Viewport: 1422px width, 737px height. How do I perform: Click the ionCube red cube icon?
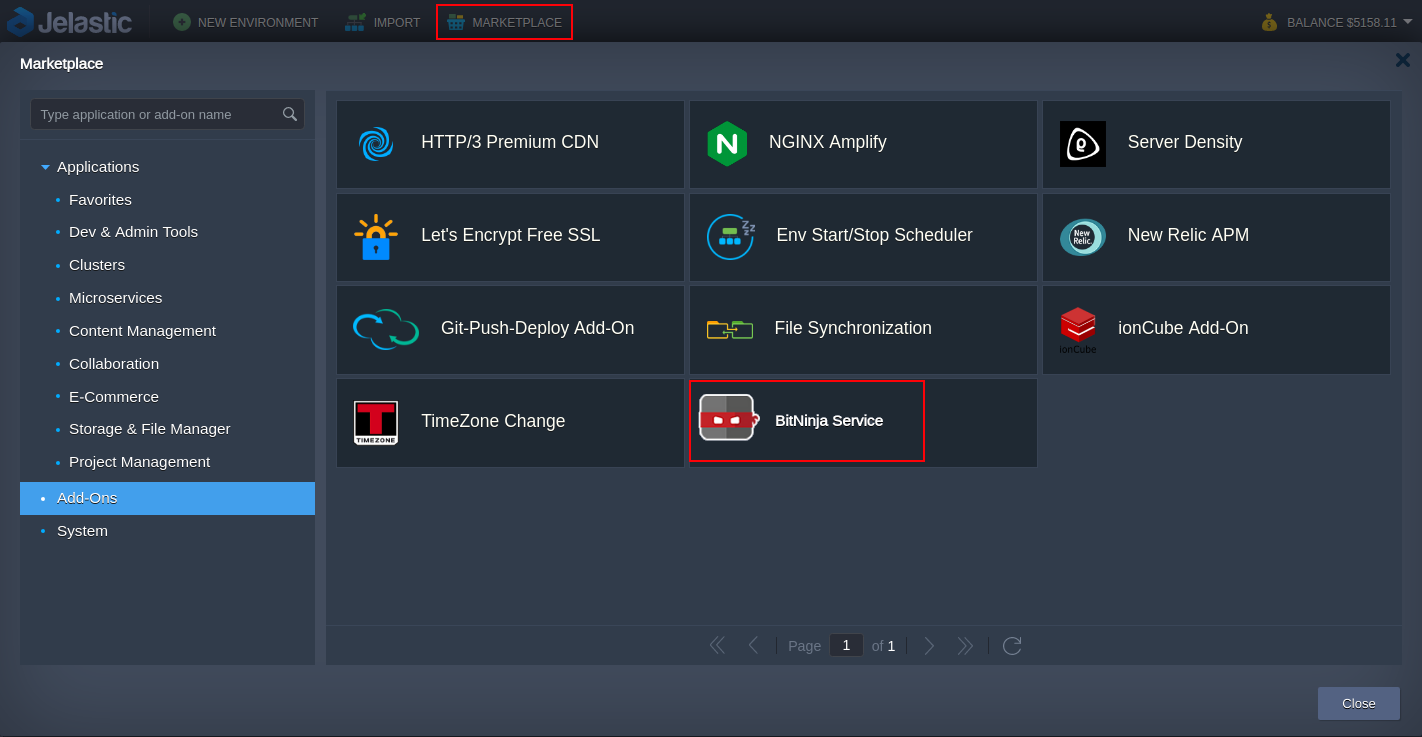pyautogui.click(x=1078, y=330)
